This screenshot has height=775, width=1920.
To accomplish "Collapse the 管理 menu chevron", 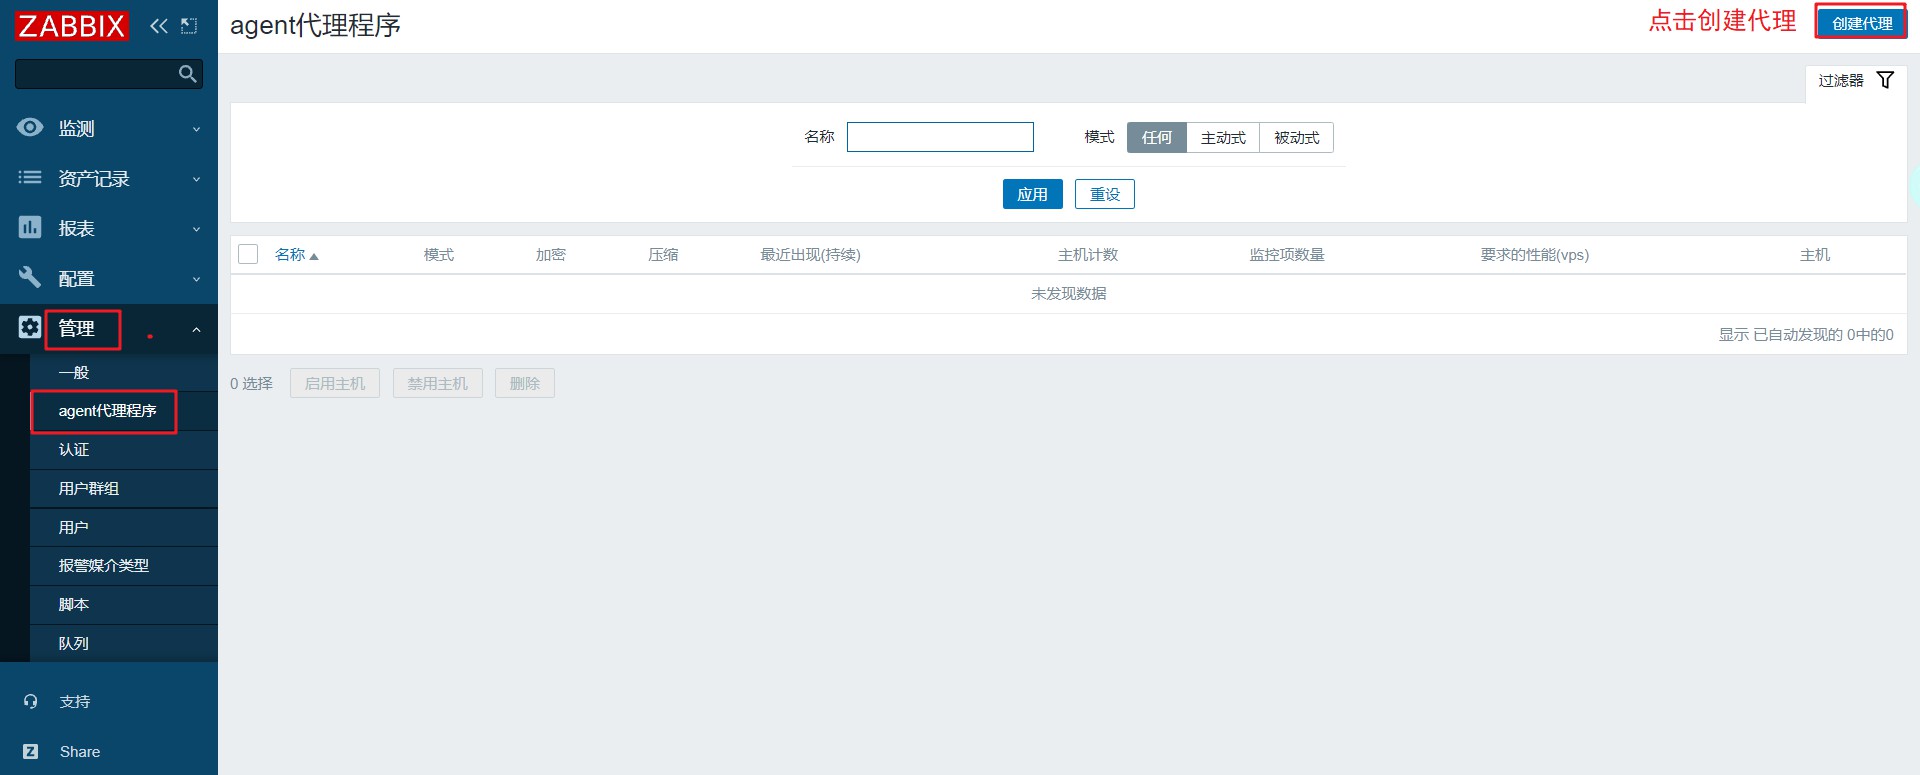I will [x=196, y=329].
